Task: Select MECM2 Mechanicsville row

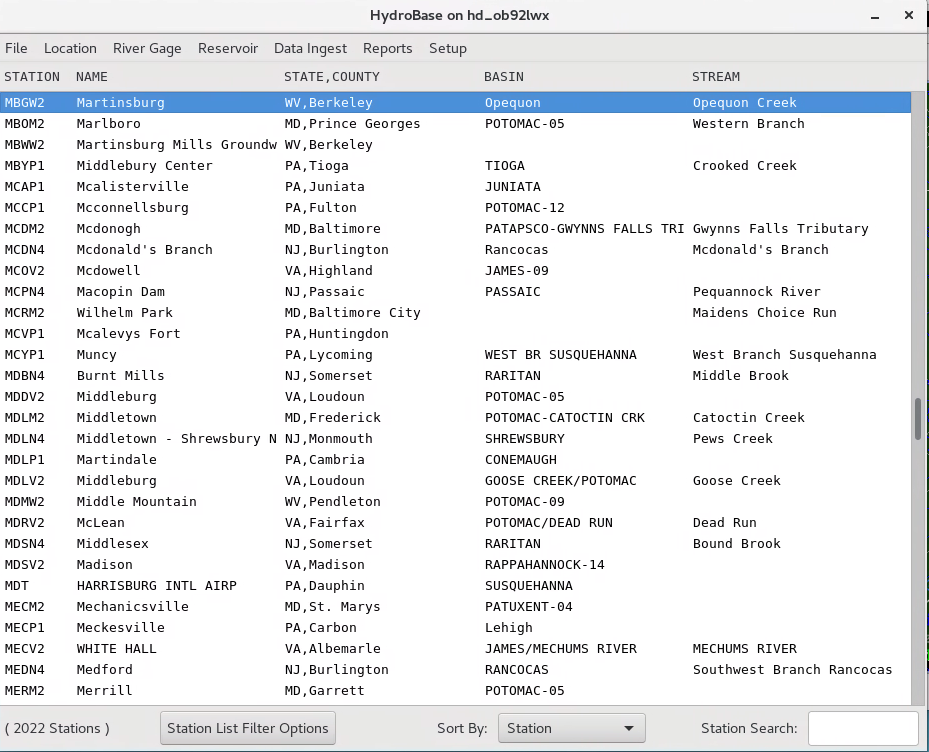Action: pos(455,607)
